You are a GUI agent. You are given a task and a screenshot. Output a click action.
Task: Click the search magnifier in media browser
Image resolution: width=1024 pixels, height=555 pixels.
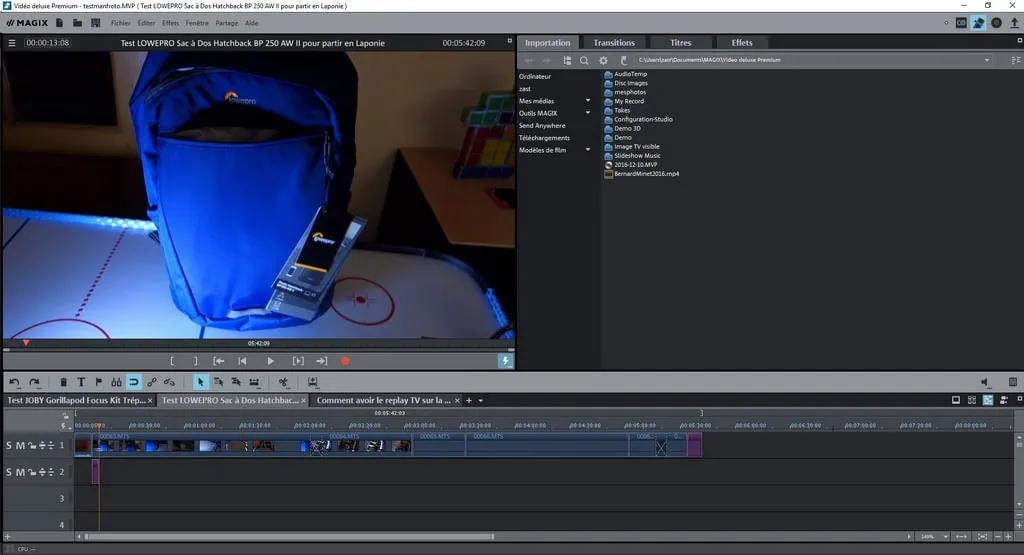(585, 61)
